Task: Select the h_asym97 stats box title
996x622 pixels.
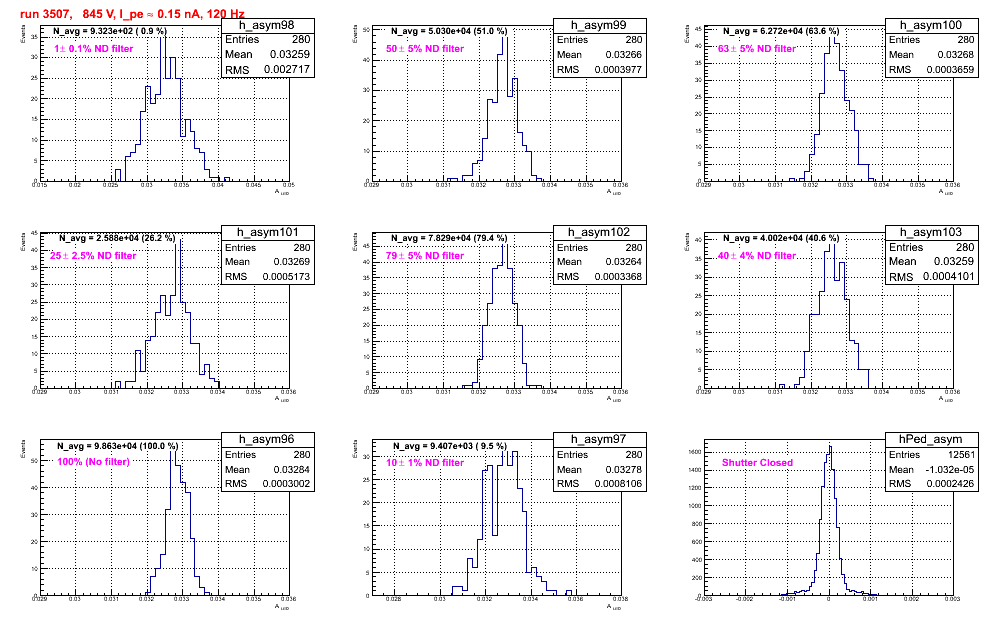Action: [599, 440]
